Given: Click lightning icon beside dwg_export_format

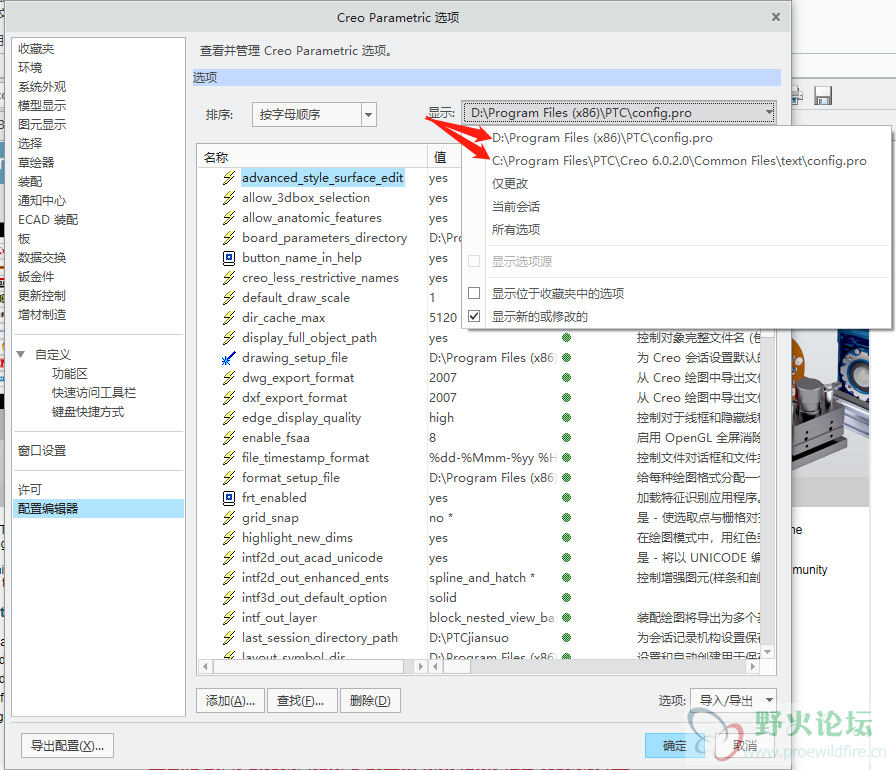Looking at the screenshot, I should [x=229, y=378].
